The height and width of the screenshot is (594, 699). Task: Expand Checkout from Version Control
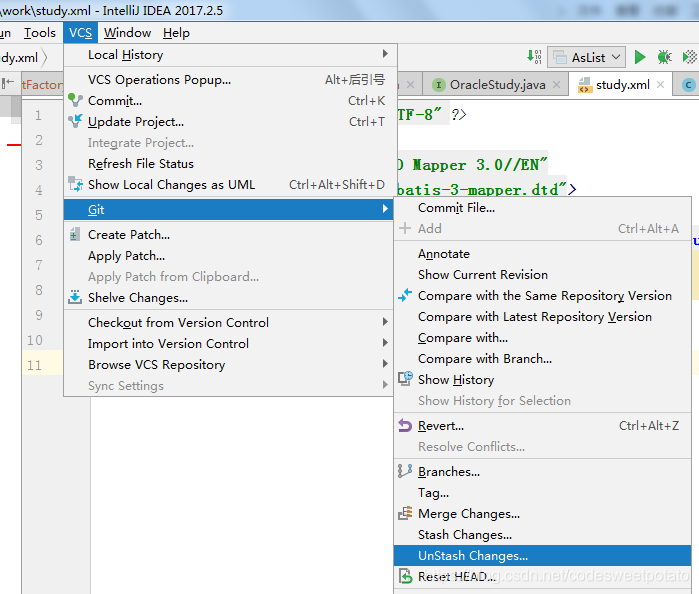(x=230, y=322)
